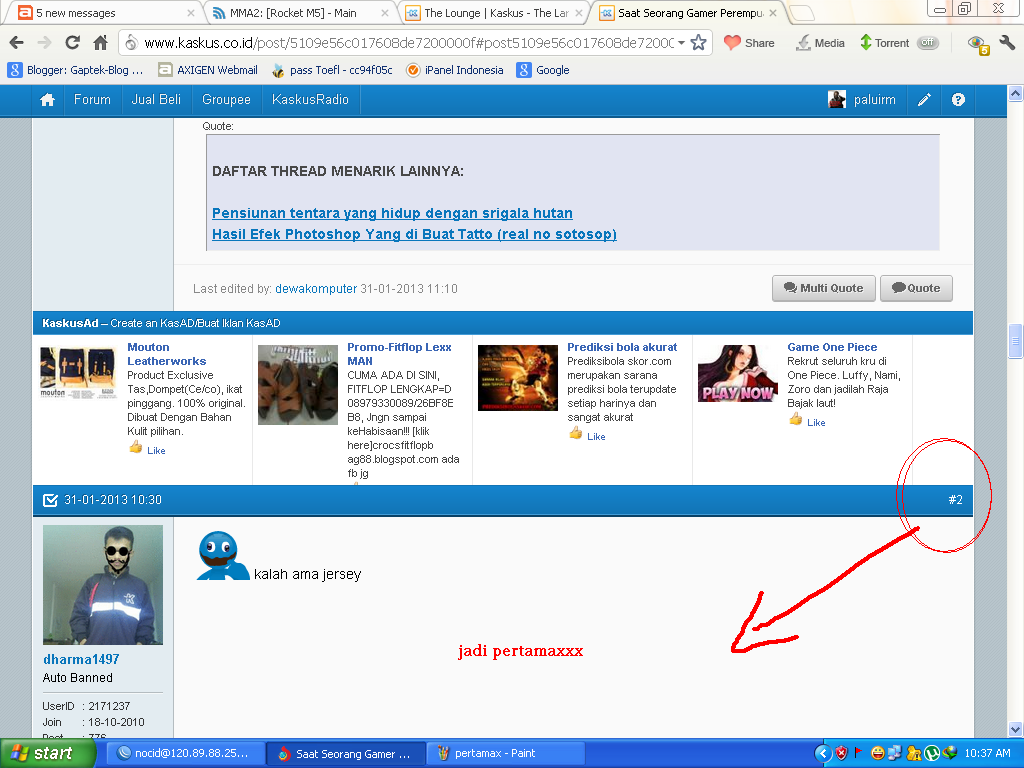Open Promo-Fitflop Lexx MAN ad title

coord(399,354)
